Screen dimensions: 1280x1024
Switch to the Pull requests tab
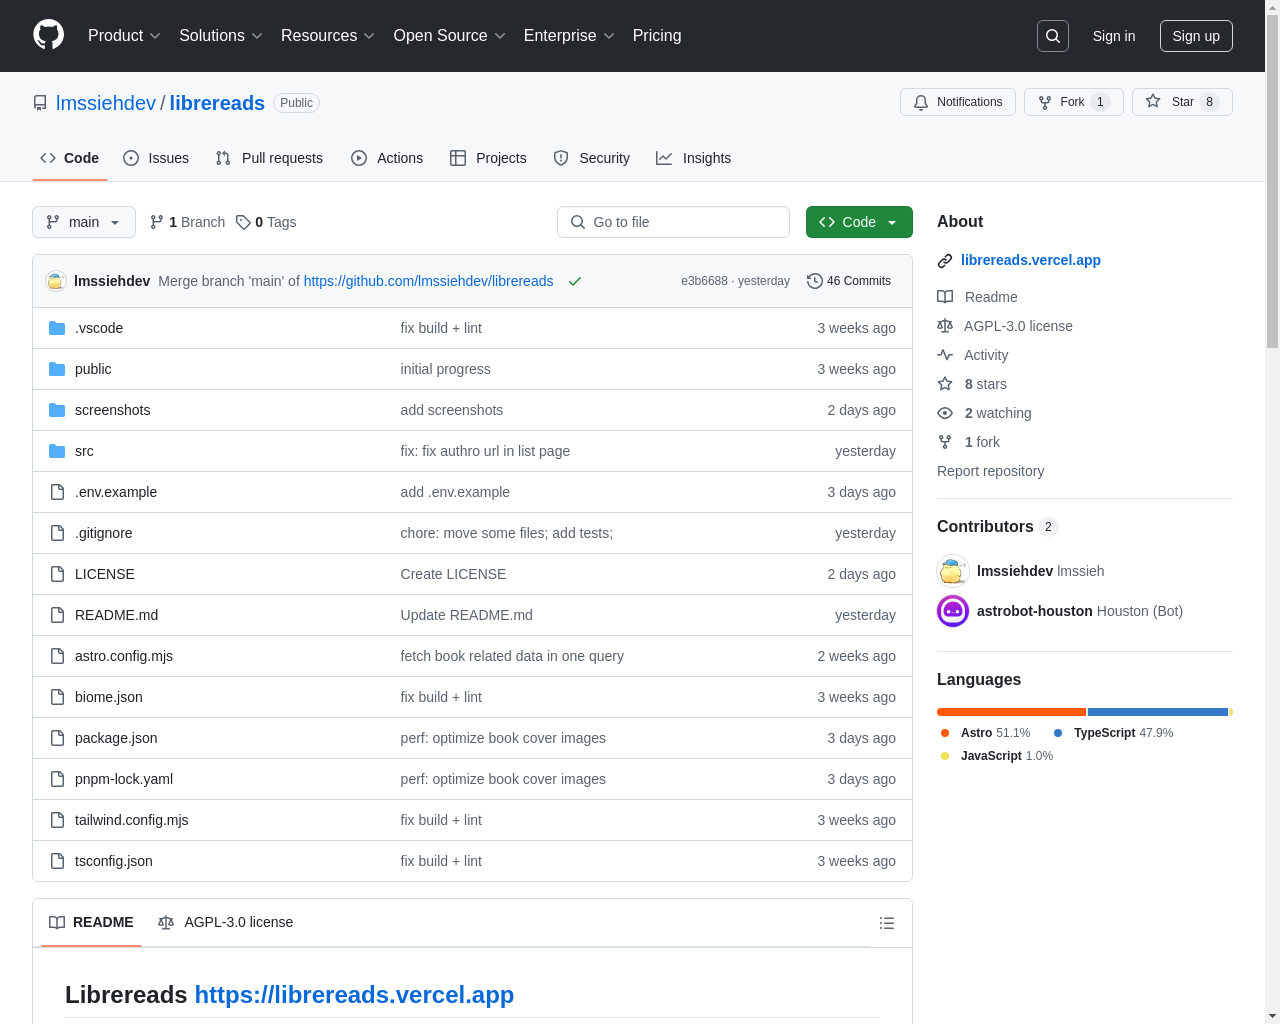click(x=269, y=158)
